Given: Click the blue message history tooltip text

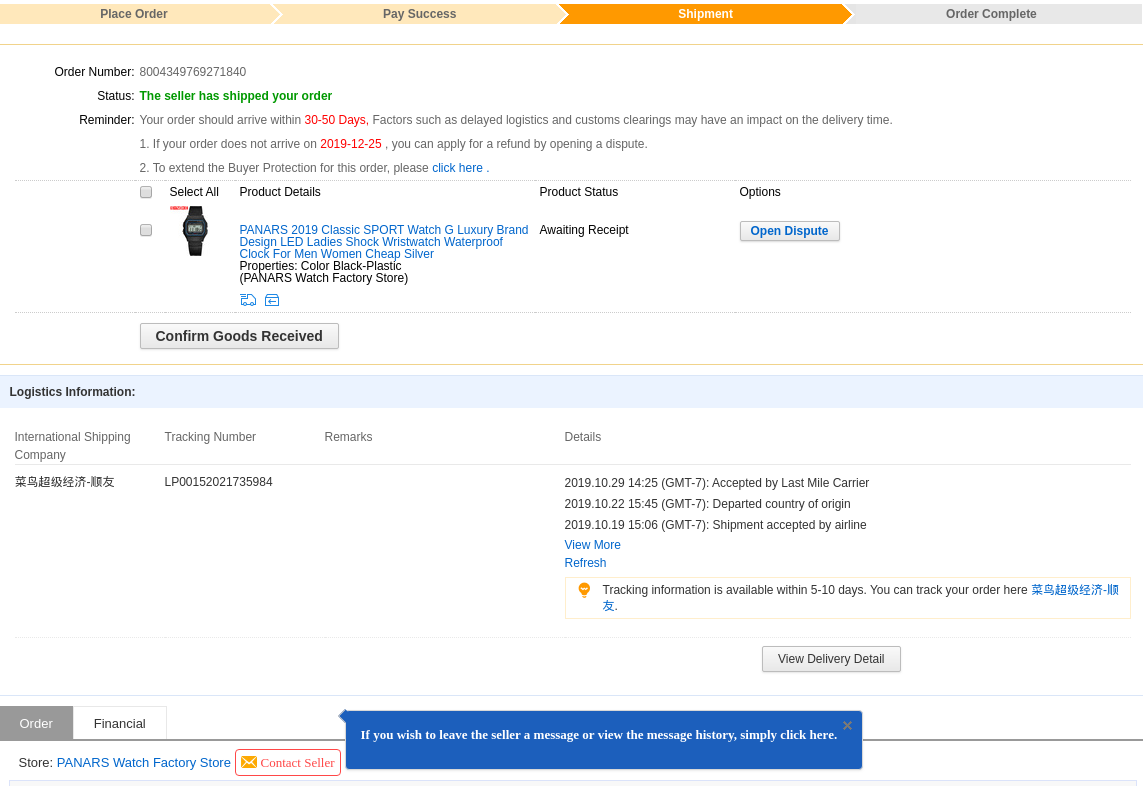Looking at the screenshot, I should click(x=598, y=735).
